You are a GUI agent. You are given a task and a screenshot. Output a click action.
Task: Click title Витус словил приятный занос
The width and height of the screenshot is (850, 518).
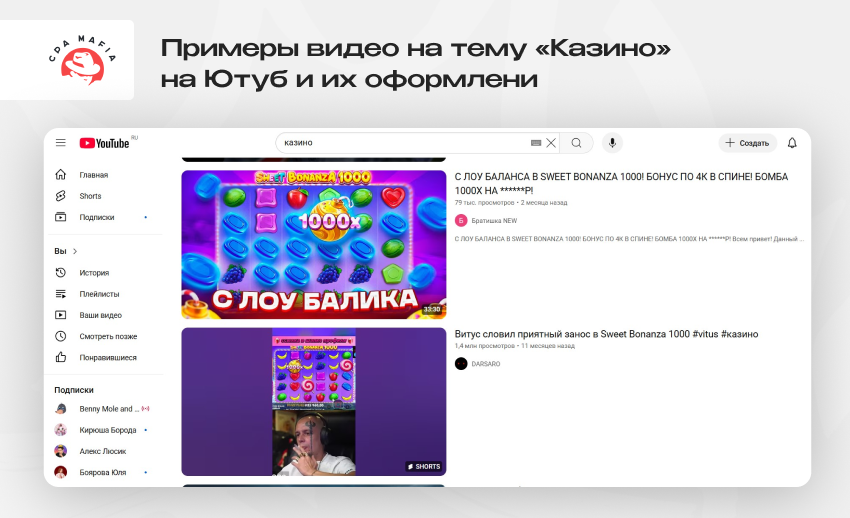[606, 334]
